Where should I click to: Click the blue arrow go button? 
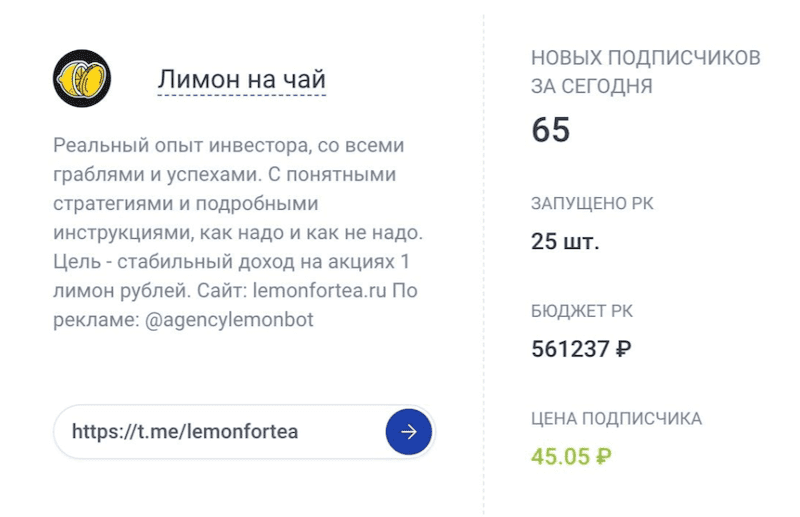tap(409, 432)
